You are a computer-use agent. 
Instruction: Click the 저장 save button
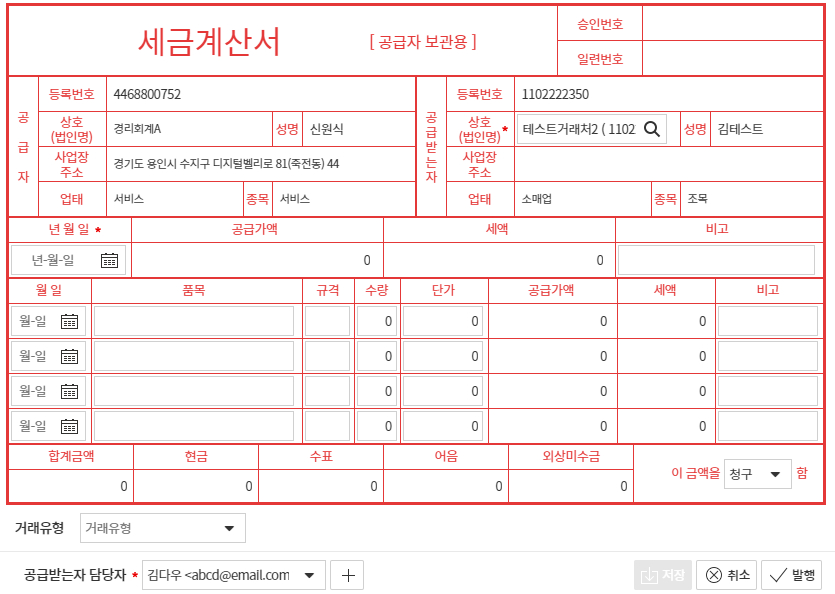coord(663,575)
